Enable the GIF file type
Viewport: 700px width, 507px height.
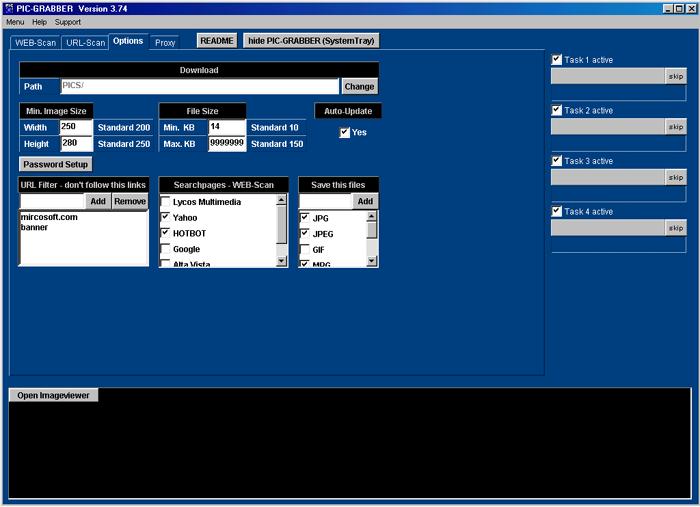[x=304, y=249]
